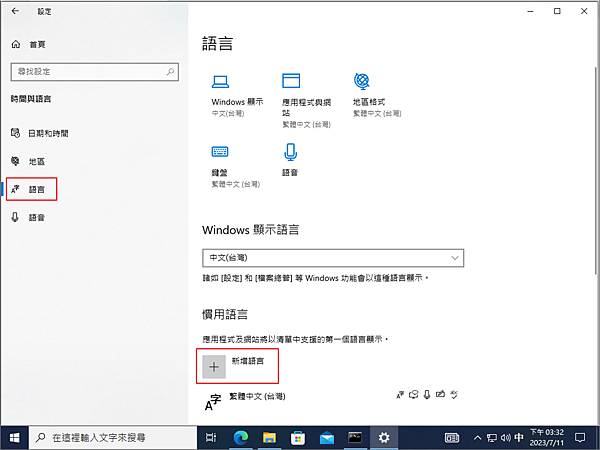
Task: Click the spell-check icon for 繁體中文
Action: (x=454, y=395)
